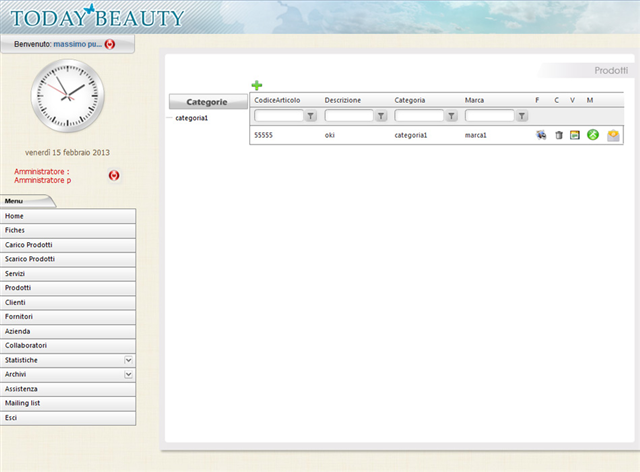Viewport: 640px width, 472px height.
Task: Expand the Archivi menu arrow
Action: tap(128, 374)
